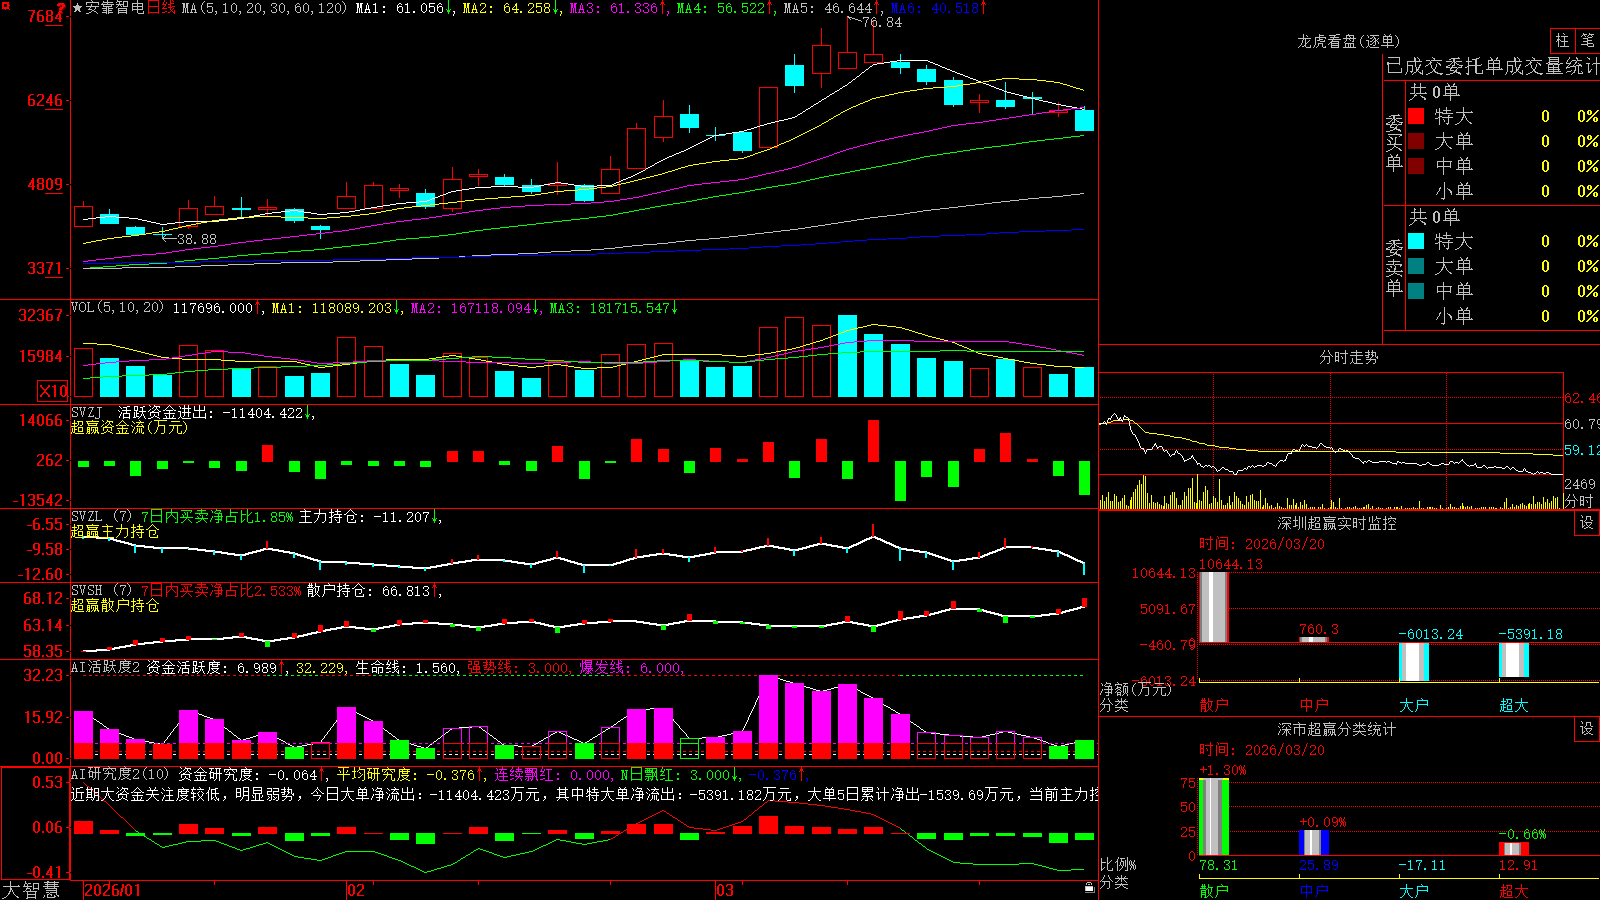The height and width of the screenshot is (900, 1600).
Task: Click the 深圳超赢实时监控 panel title
Action: point(1336,523)
